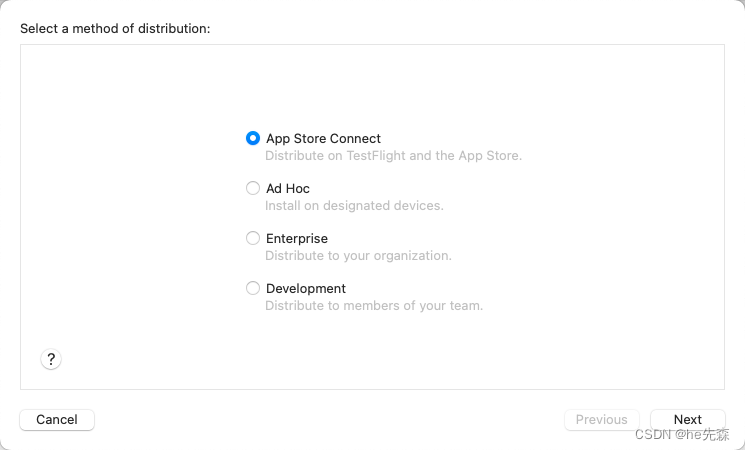745x450 pixels.
Task: Click the empty area above the options list
Action: [x=372, y=85]
